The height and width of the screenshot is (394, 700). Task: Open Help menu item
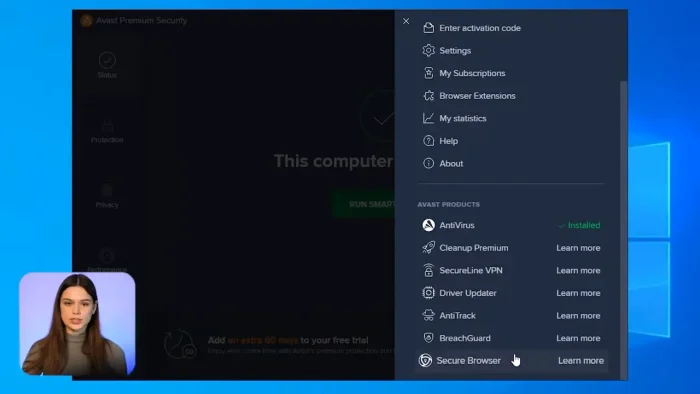449,141
